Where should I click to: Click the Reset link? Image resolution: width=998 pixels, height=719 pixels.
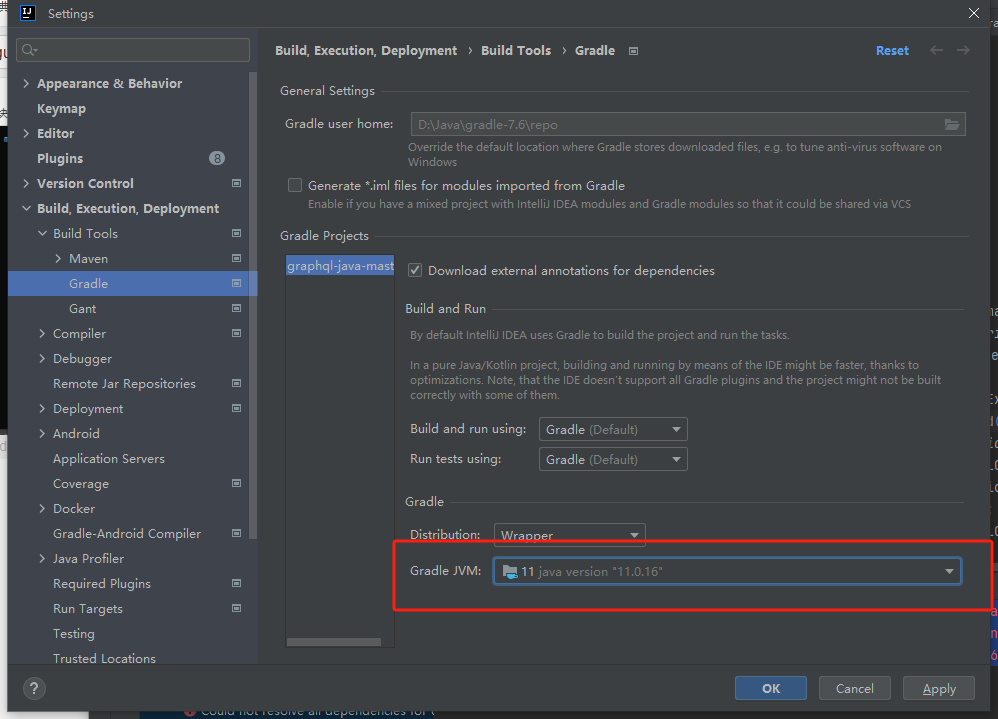pos(891,50)
